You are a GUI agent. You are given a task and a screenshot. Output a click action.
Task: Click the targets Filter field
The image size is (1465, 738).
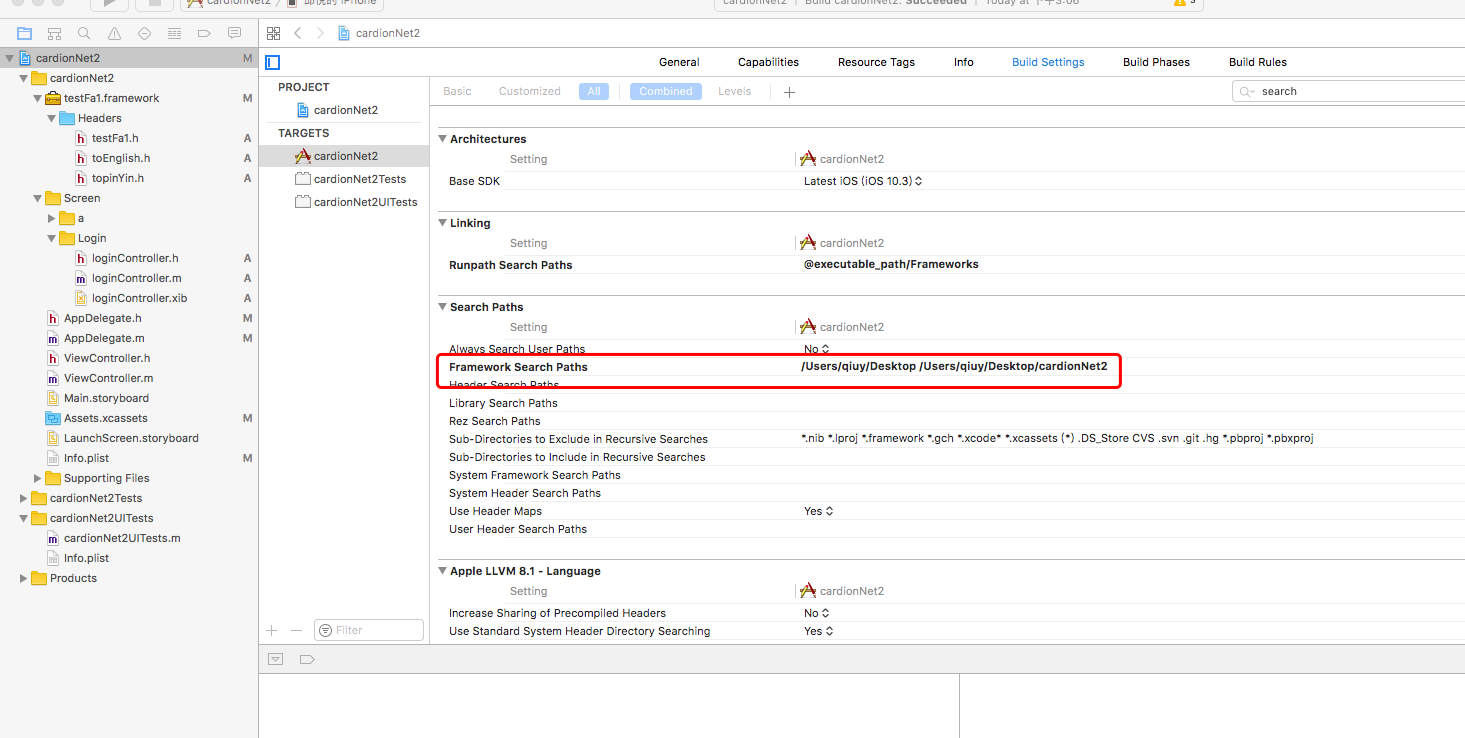tap(369, 630)
